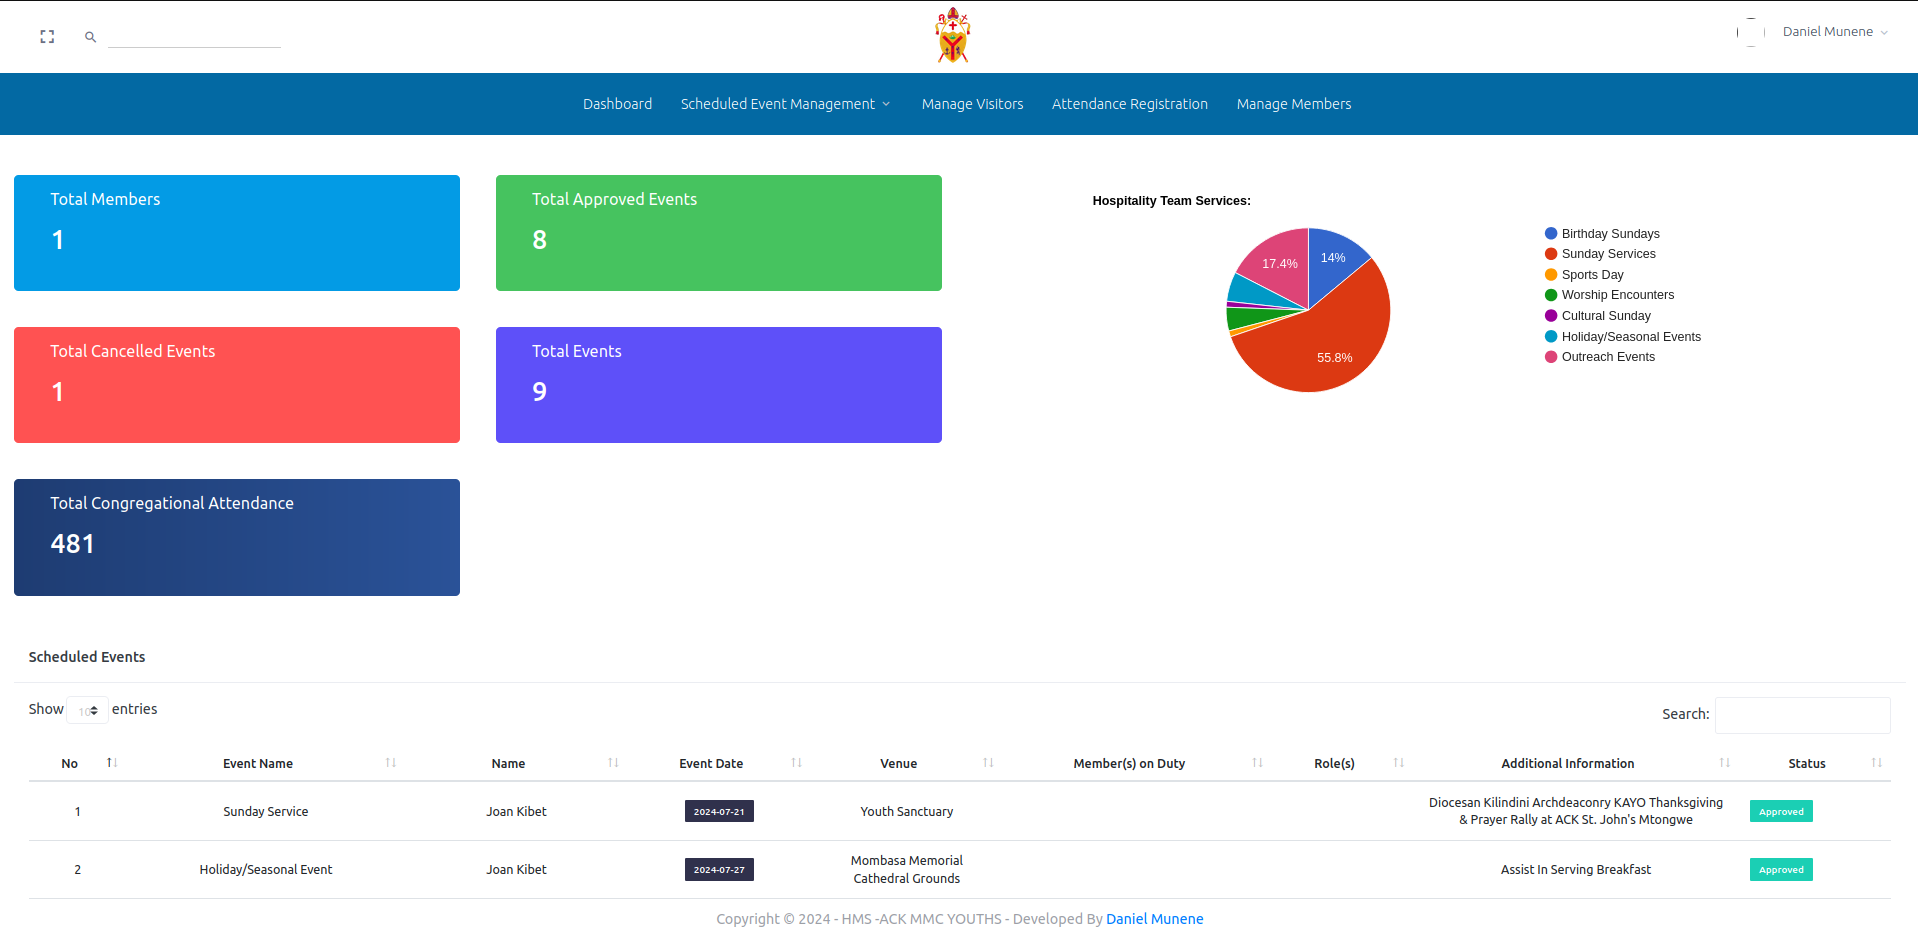Image resolution: width=1918 pixels, height=927 pixels.
Task: Click the Scheduled Events search field
Action: point(1802,715)
